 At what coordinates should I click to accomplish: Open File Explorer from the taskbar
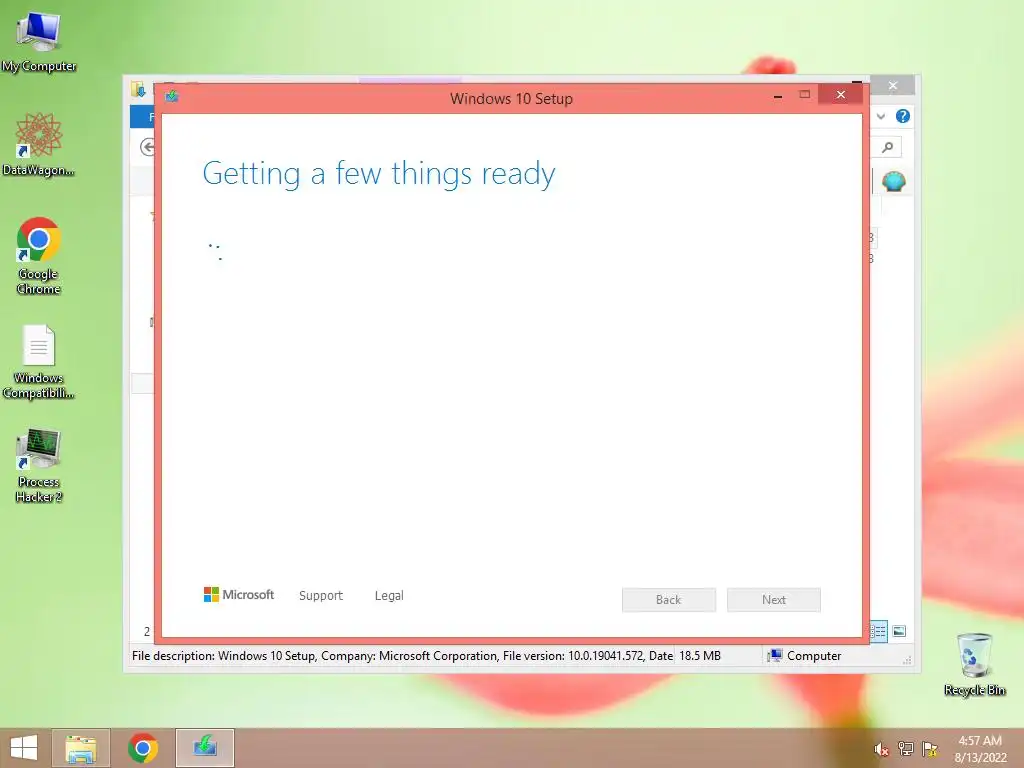[81, 748]
